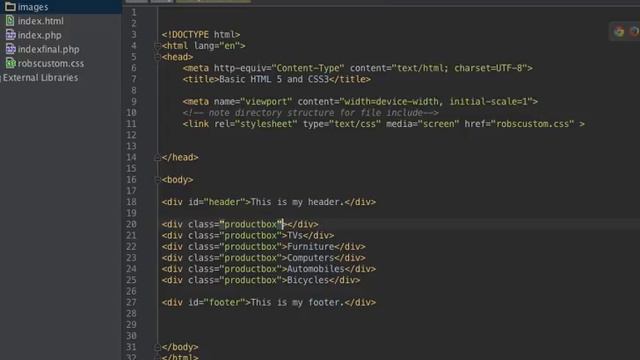The height and width of the screenshot is (360, 640).
Task: Click the empty productbox div line
Action: (240, 224)
